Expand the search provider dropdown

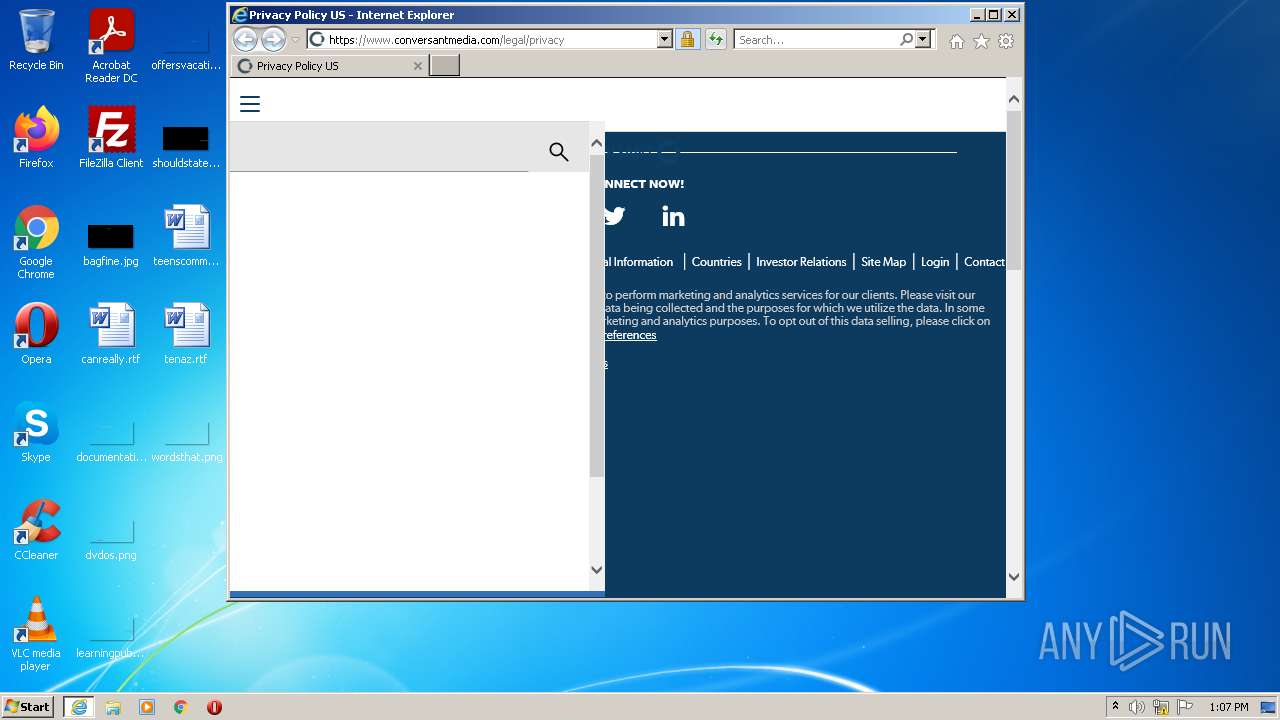[922, 39]
